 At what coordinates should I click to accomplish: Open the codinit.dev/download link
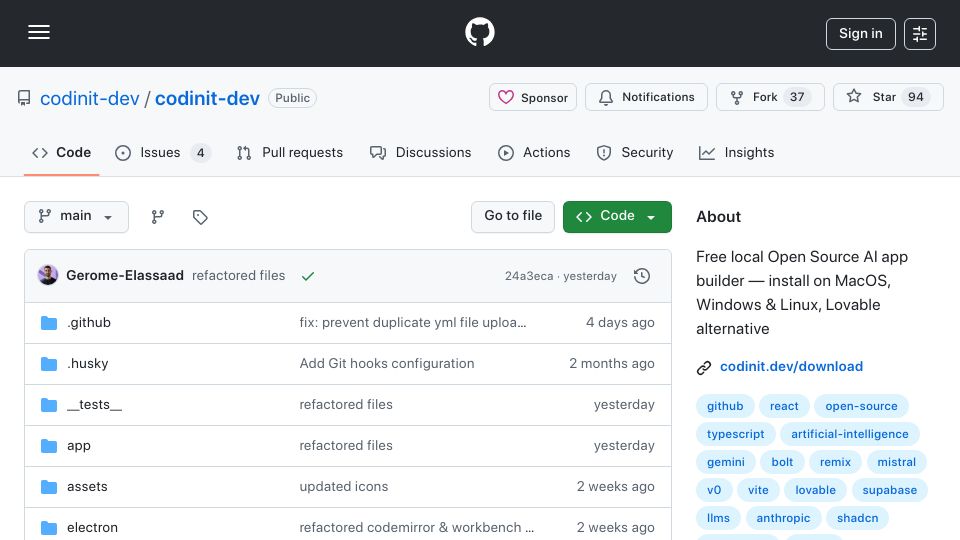point(791,367)
